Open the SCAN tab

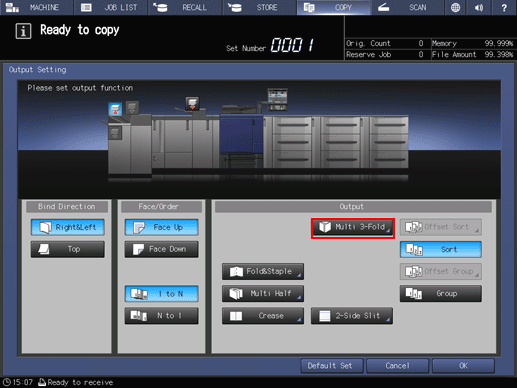tap(408, 7)
